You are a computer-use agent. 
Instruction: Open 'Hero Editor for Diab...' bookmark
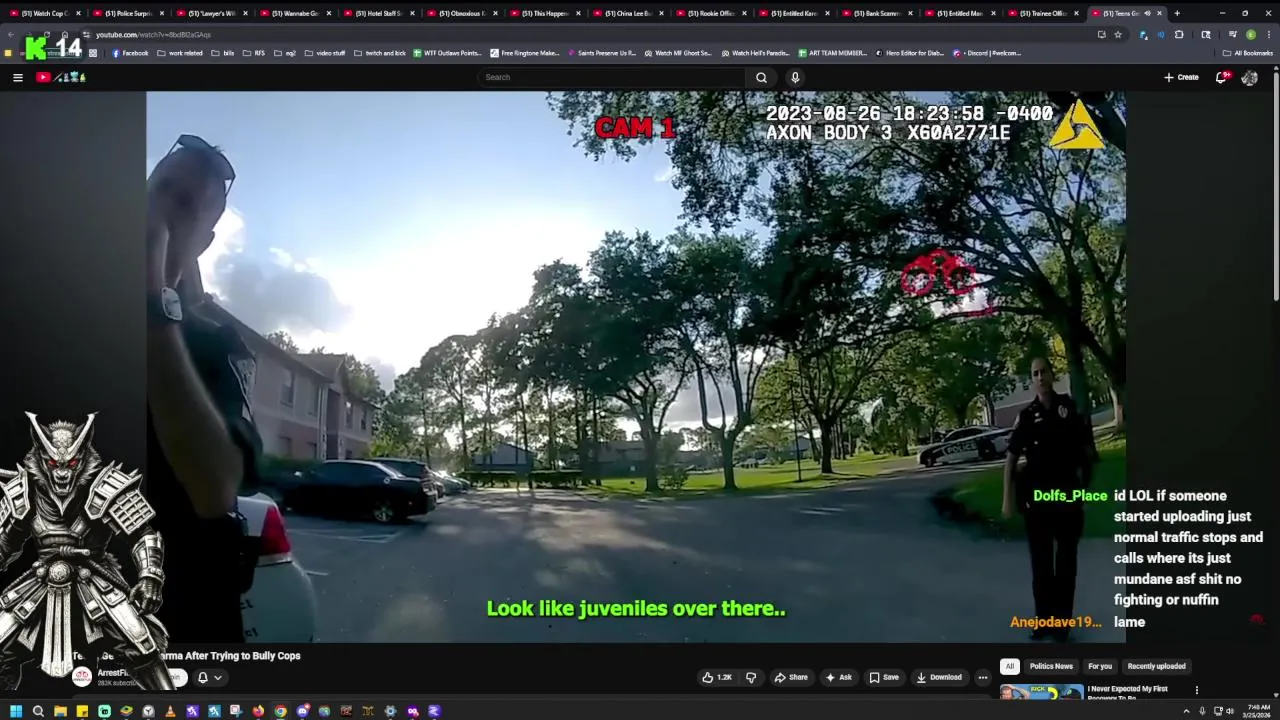[x=909, y=53]
